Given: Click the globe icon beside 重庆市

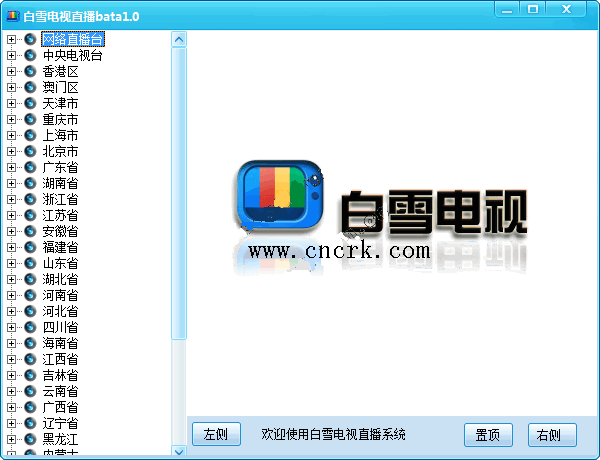Looking at the screenshot, I should click(30, 119).
